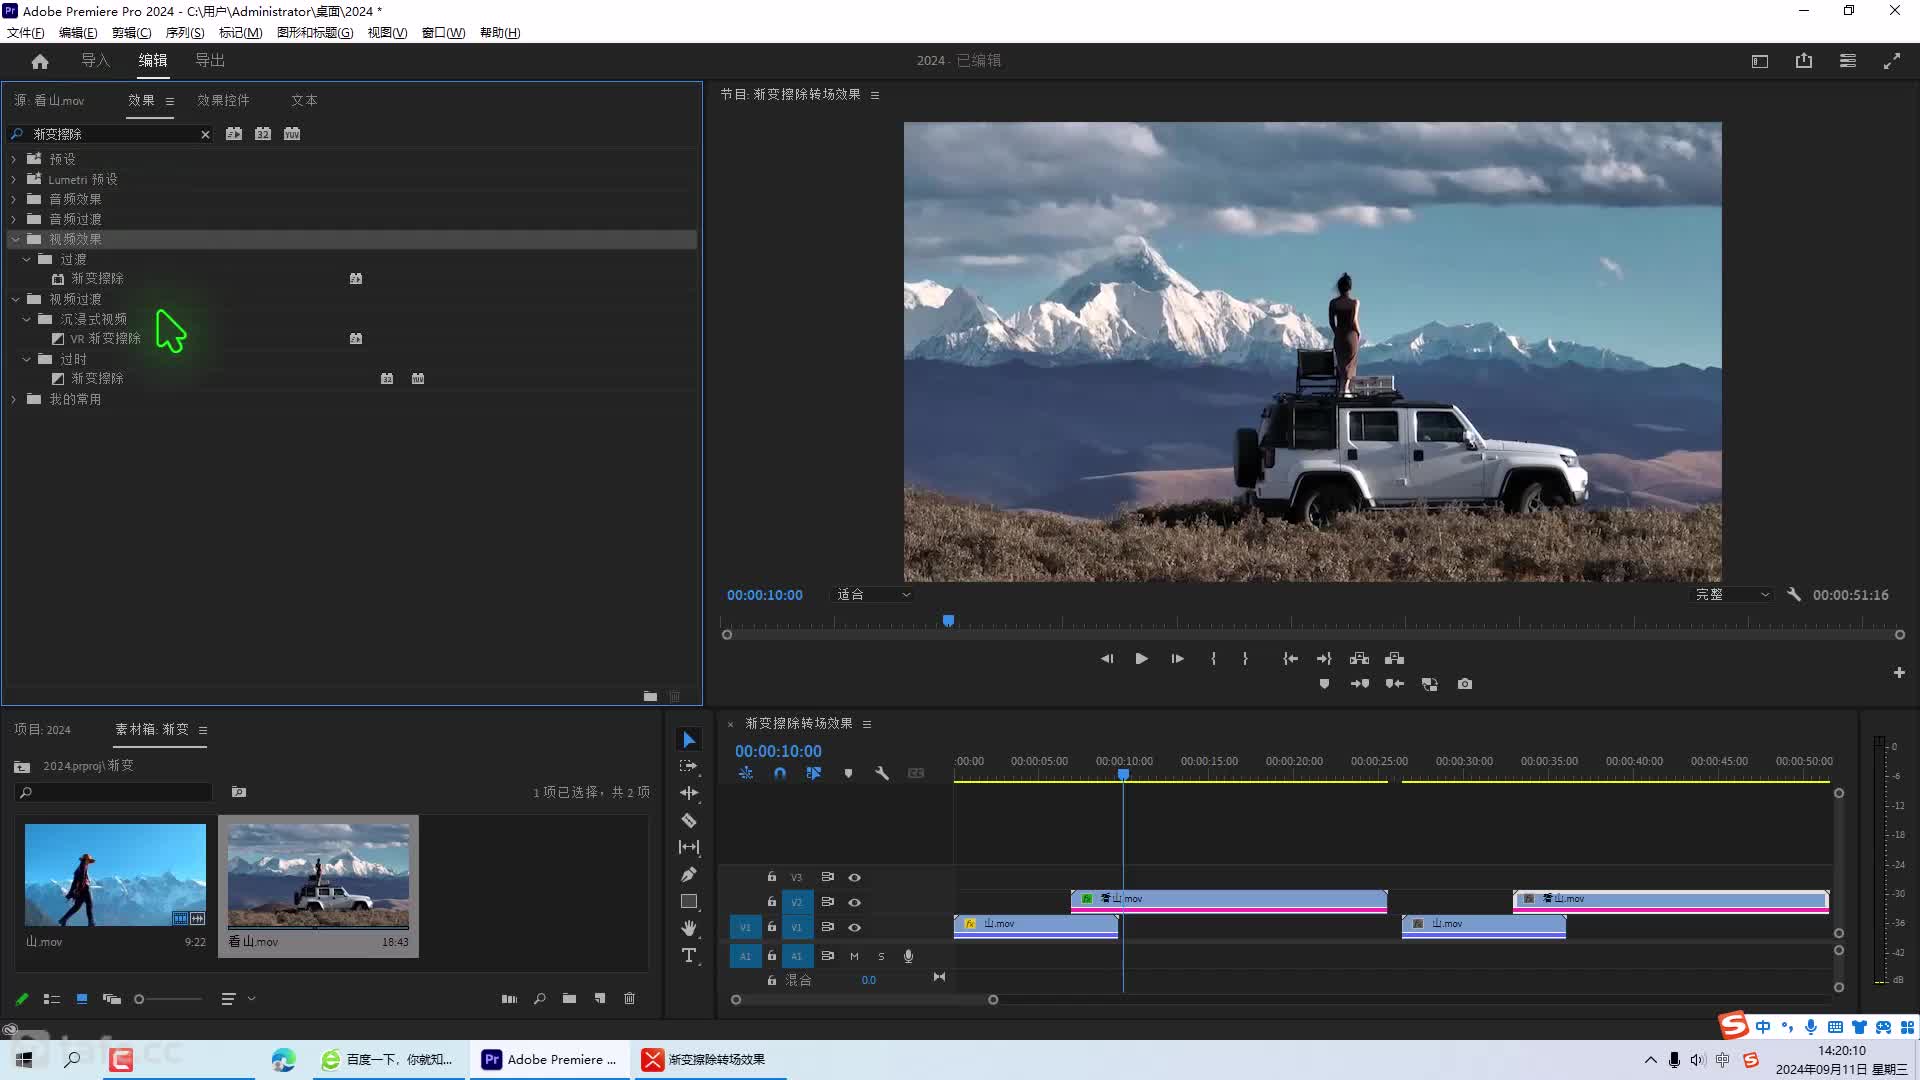The width and height of the screenshot is (1920, 1080).
Task: Toggle V3 track output eye
Action: pos(854,877)
